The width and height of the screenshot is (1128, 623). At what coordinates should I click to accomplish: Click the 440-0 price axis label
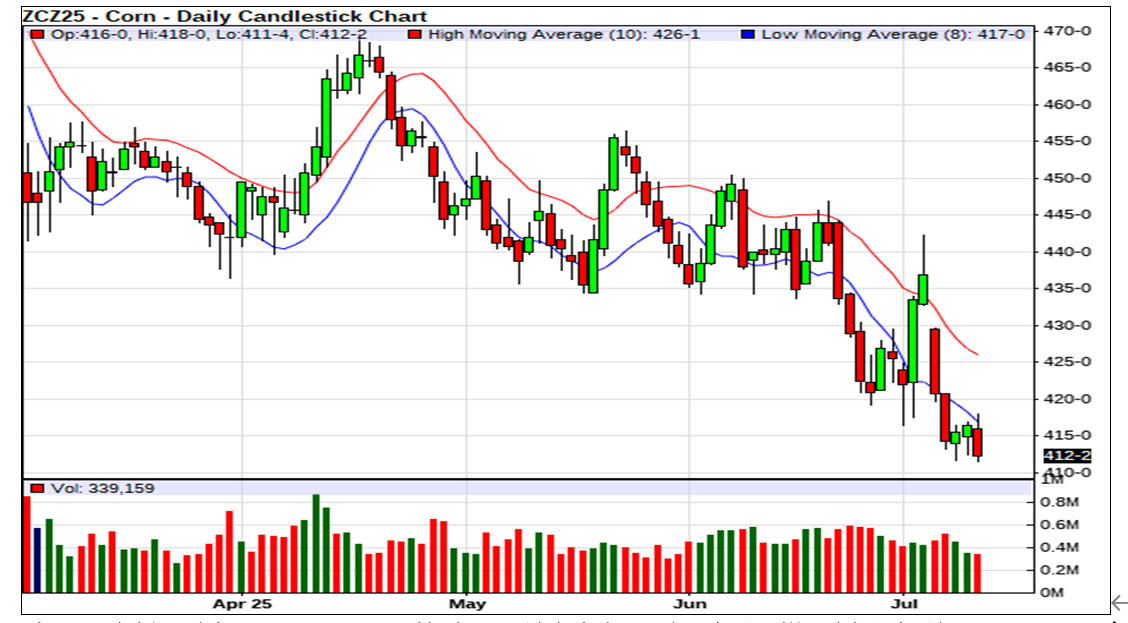pyautogui.click(x=1065, y=252)
